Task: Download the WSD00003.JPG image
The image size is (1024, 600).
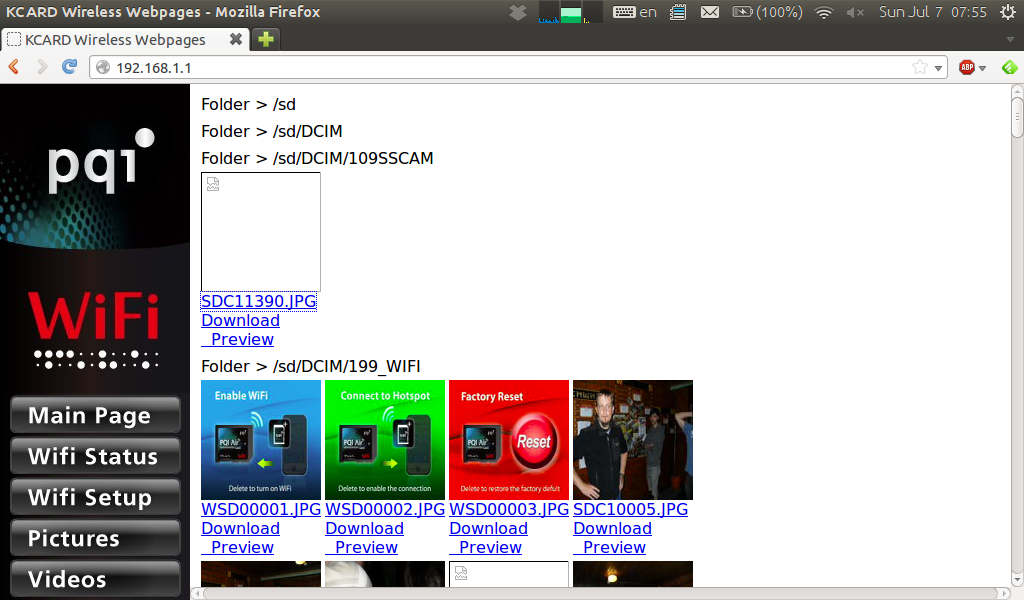Action: click(x=488, y=528)
